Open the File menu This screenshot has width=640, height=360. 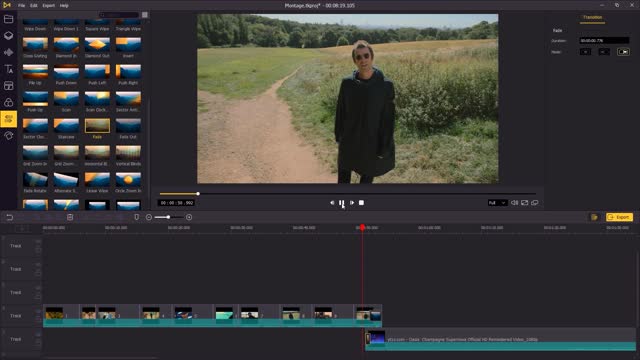21,6
